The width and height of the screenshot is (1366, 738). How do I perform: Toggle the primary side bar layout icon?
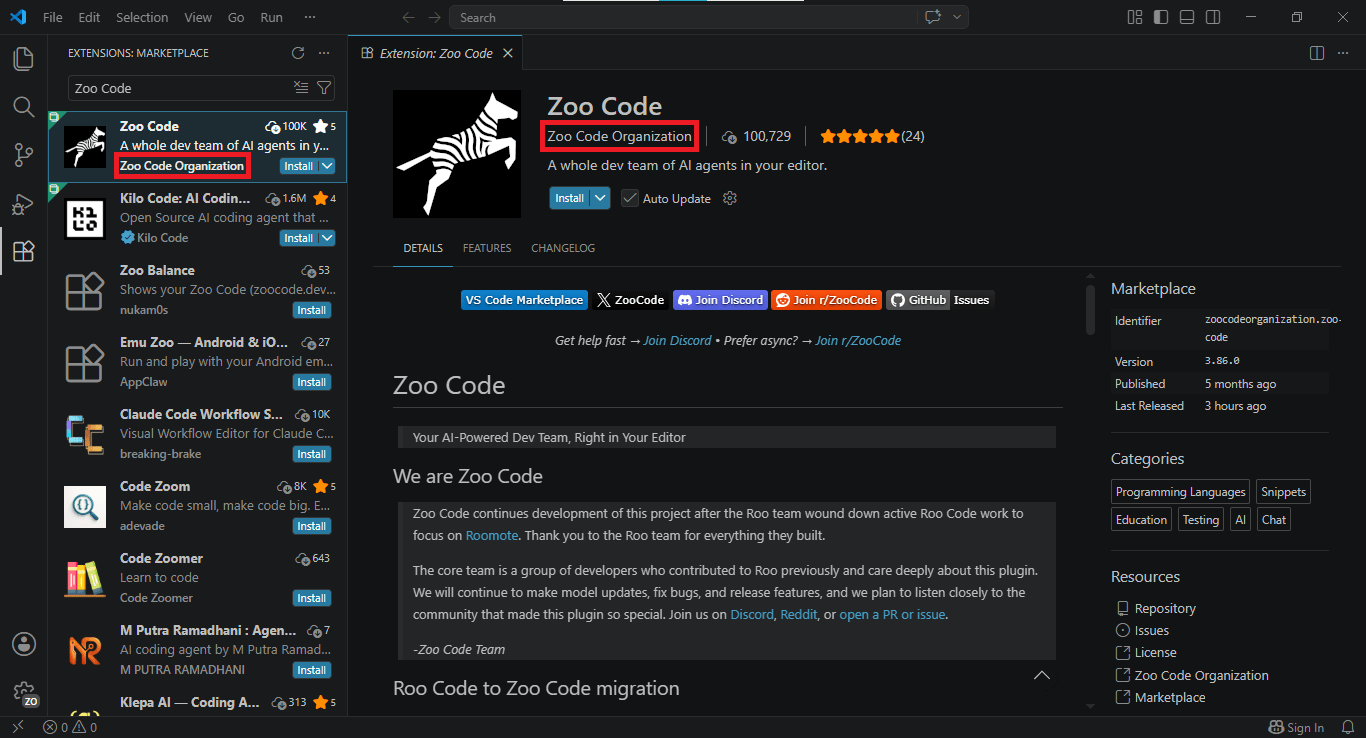(x=1161, y=17)
